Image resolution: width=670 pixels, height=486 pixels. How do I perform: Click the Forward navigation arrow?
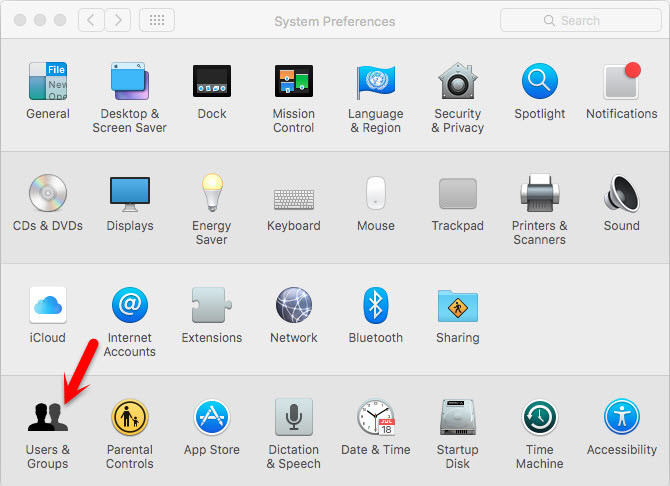118,20
